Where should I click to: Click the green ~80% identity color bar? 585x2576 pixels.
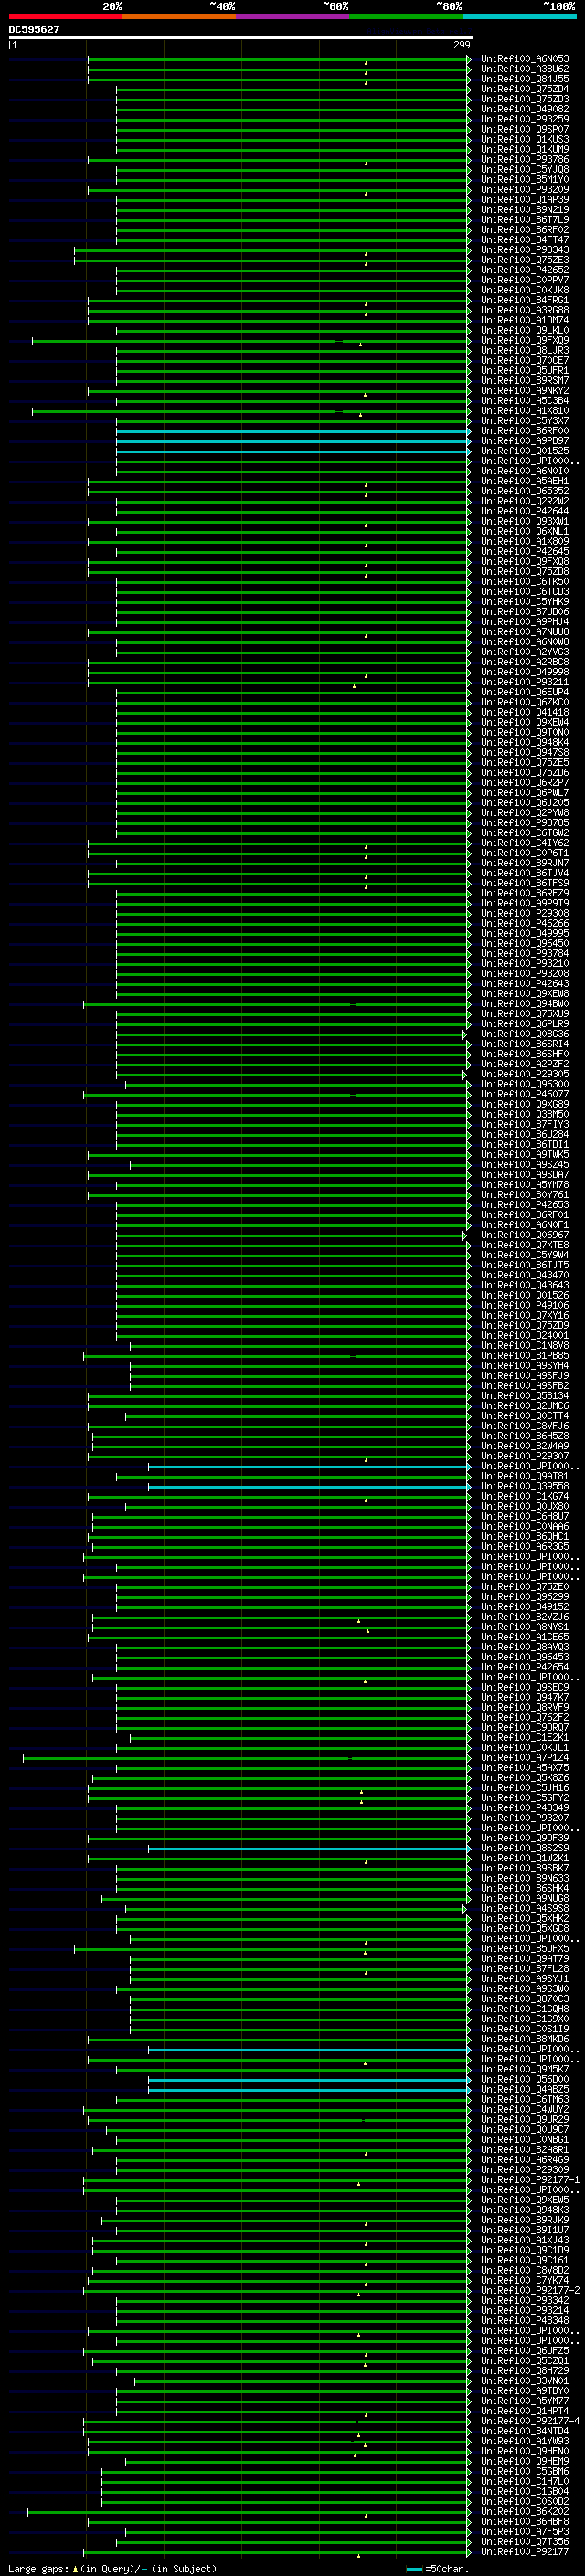(406, 16)
